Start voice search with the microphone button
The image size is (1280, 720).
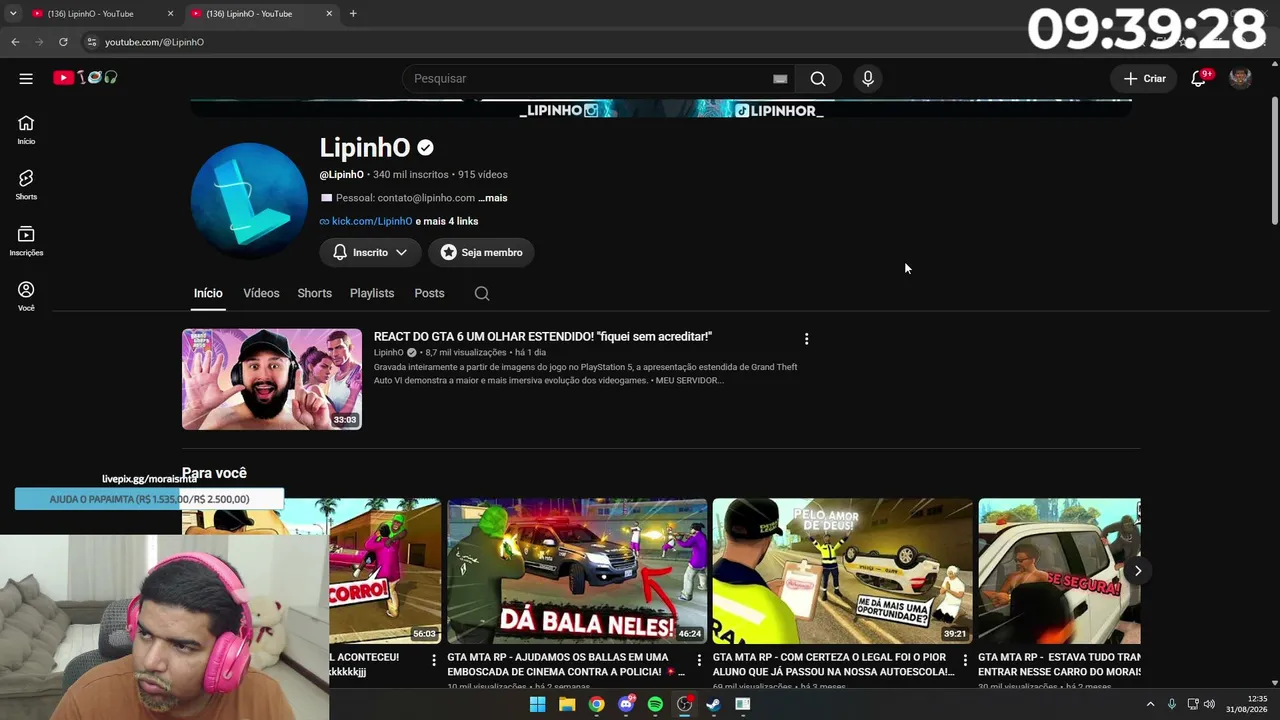point(868,78)
